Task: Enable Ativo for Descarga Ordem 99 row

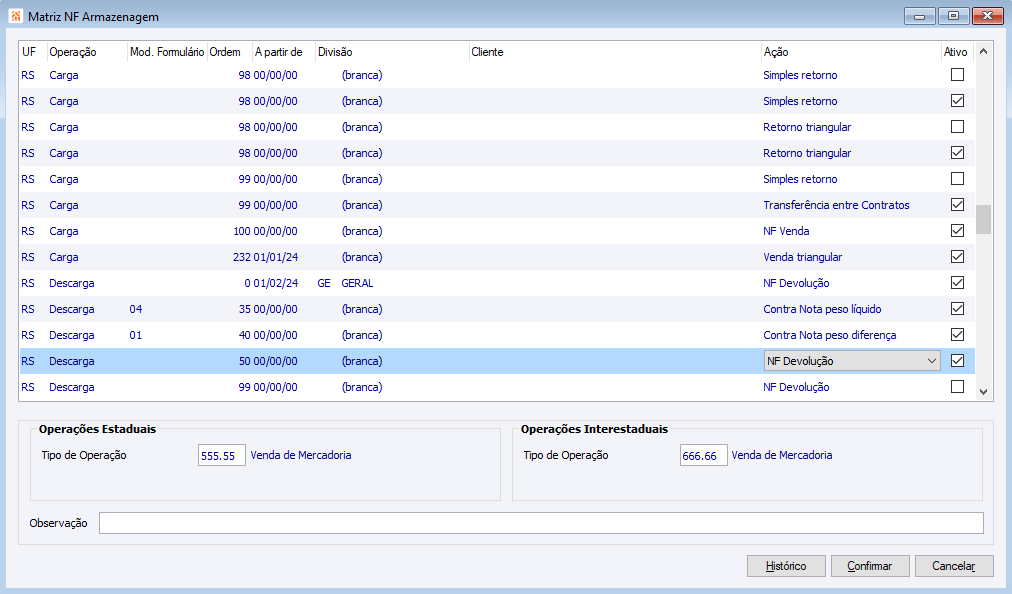Action: (957, 386)
